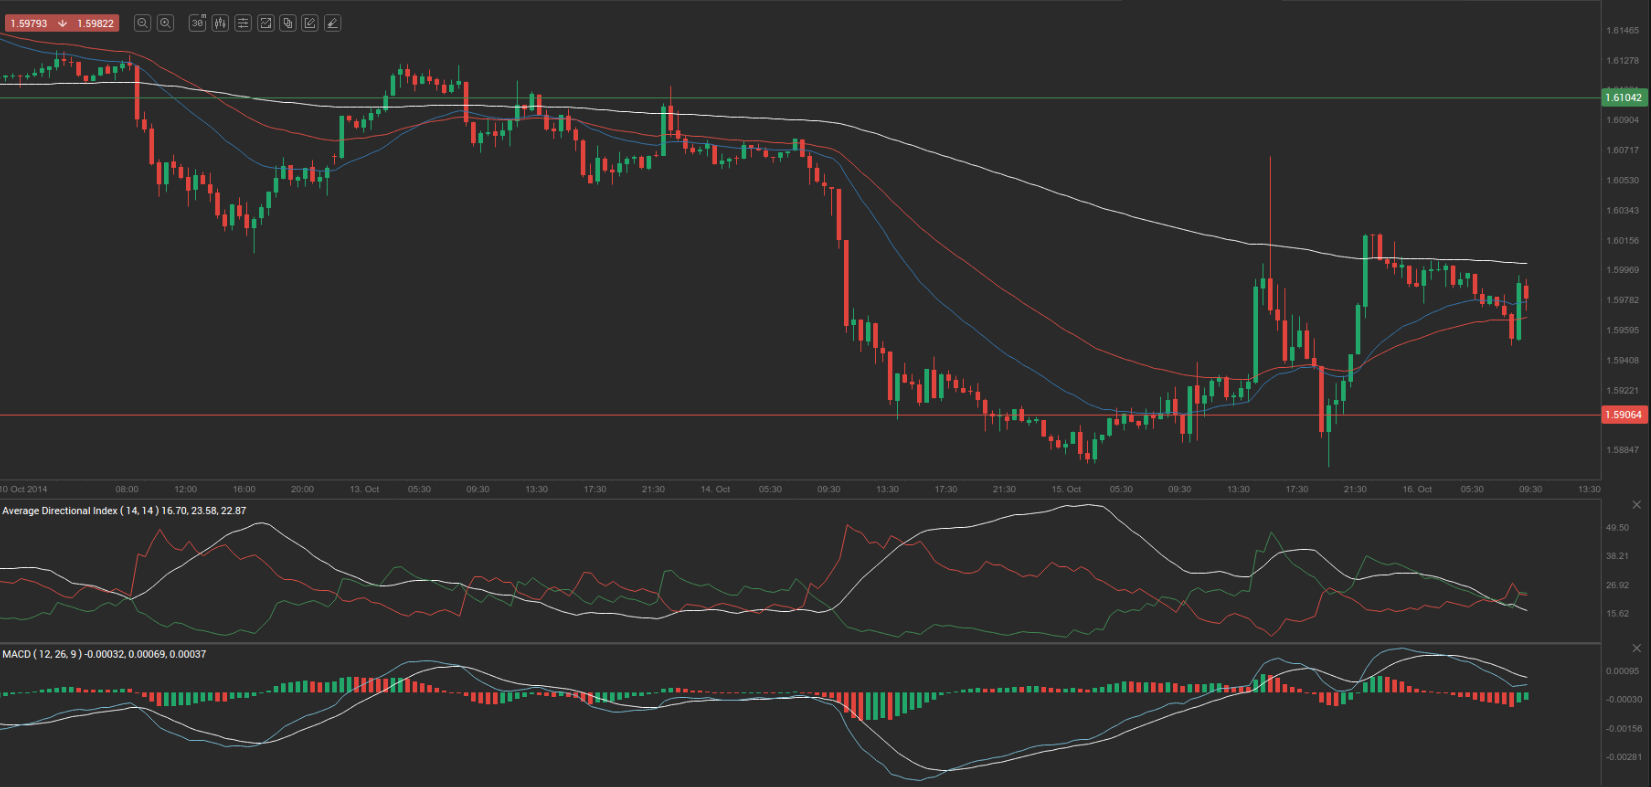Select the draw/edit pencil tool
This screenshot has width=1651, height=787.
[x=310, y=23]
